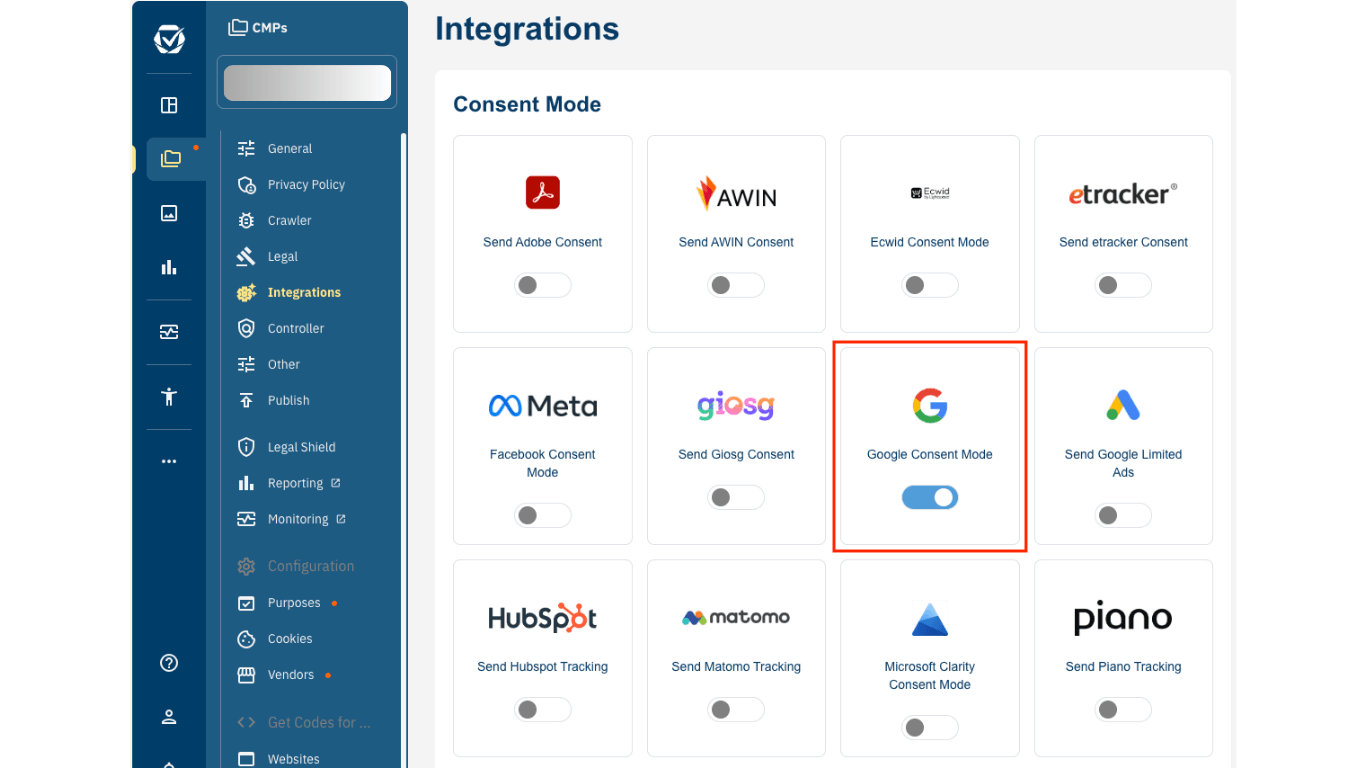Select the CMPs folder icon in left rail
This screenshot has height=768, width=1366.
coord(170,158)
